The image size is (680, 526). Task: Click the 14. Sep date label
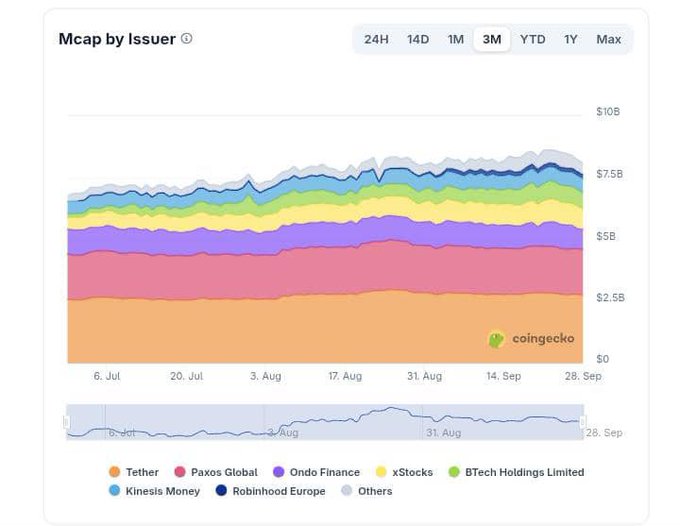[x=503, y=376]
